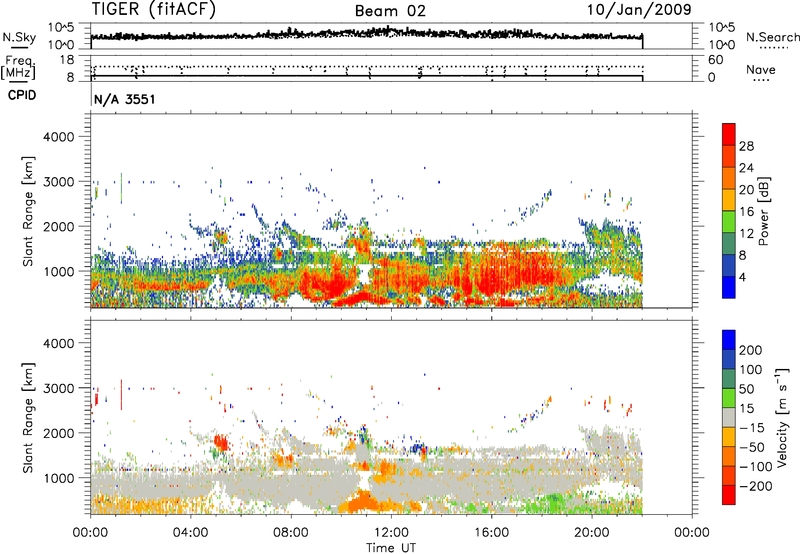The image size is (800, 554).
Task: Click the dark blue bottom segment of Power color bar
Action: click(729, 287)
